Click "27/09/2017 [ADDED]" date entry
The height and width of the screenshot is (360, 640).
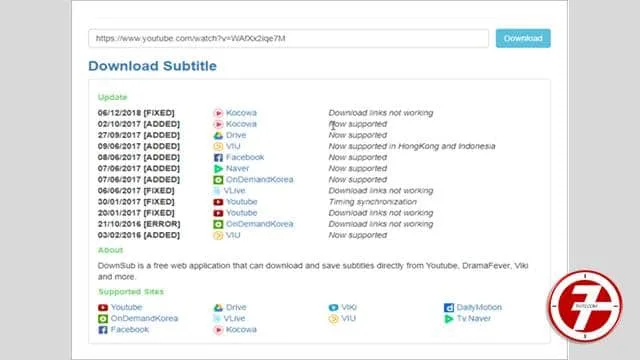click(x=139, y=135)
